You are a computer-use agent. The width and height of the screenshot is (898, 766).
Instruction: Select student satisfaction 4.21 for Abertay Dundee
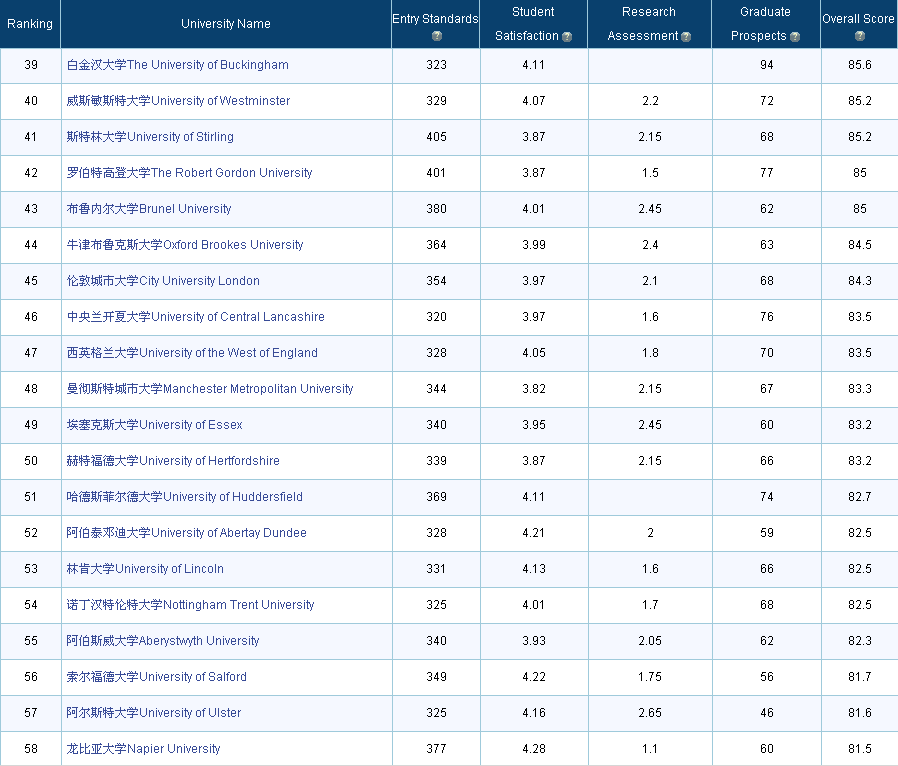click(x=534, y=533)
